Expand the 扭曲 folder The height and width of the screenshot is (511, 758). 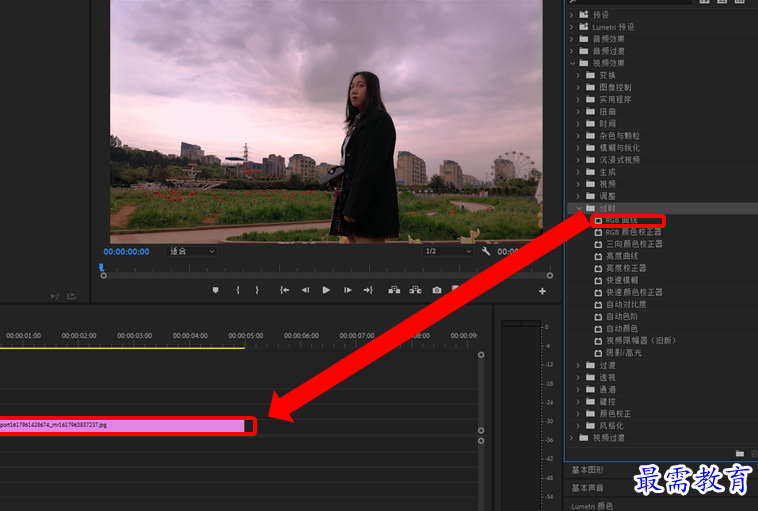coord(579,112)
